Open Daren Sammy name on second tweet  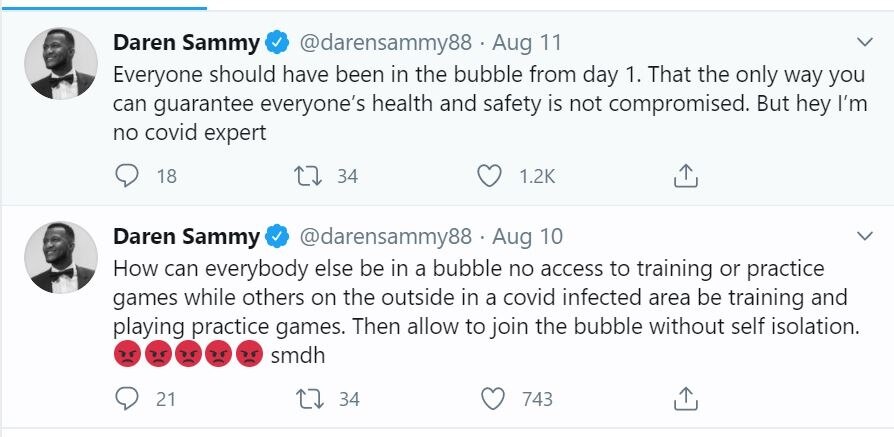(186, 237)
